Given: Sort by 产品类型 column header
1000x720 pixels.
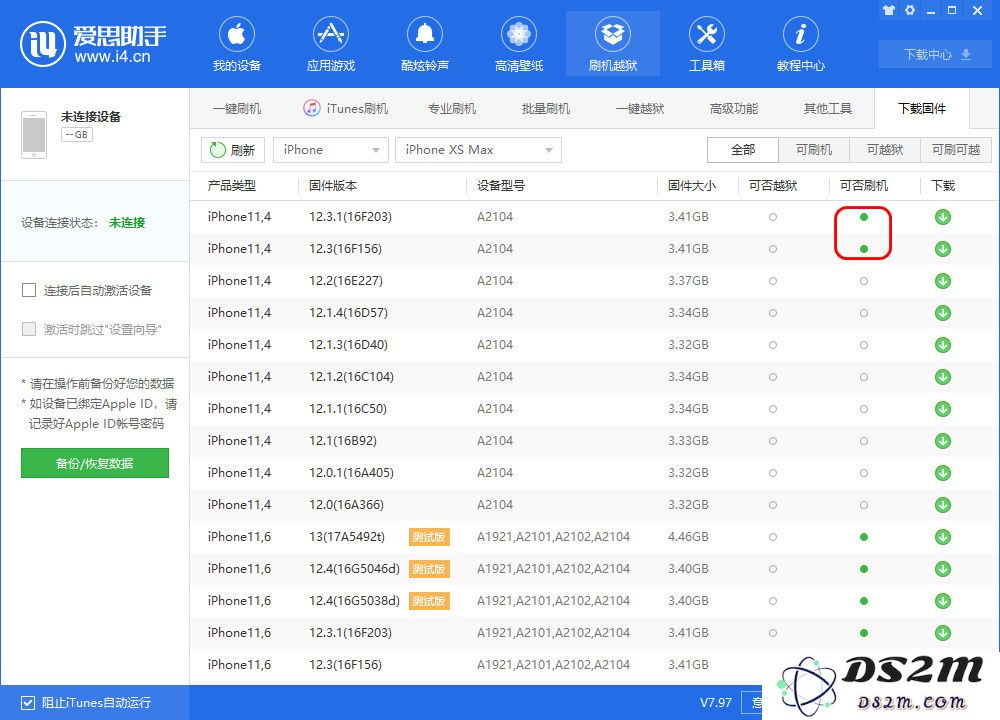Looking at the screenshot, I should click(232, 186).
